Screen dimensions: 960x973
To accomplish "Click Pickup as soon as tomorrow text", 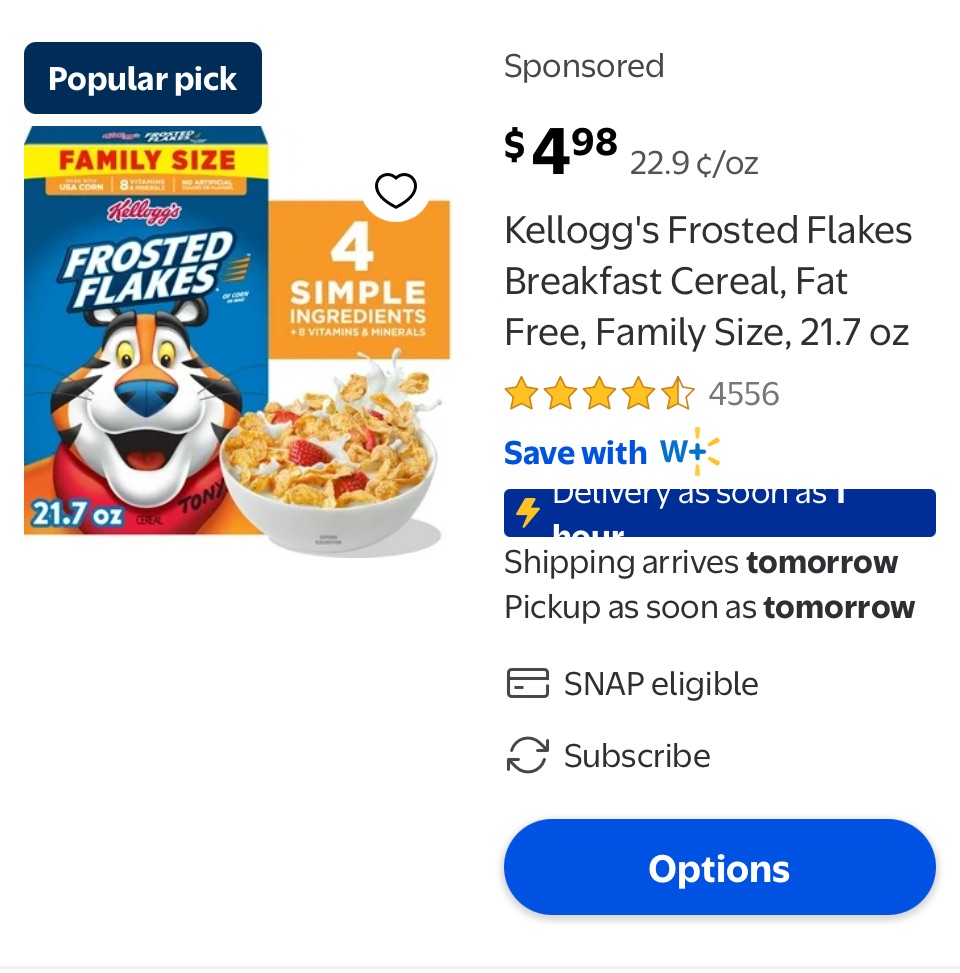I will click(709, 607).
